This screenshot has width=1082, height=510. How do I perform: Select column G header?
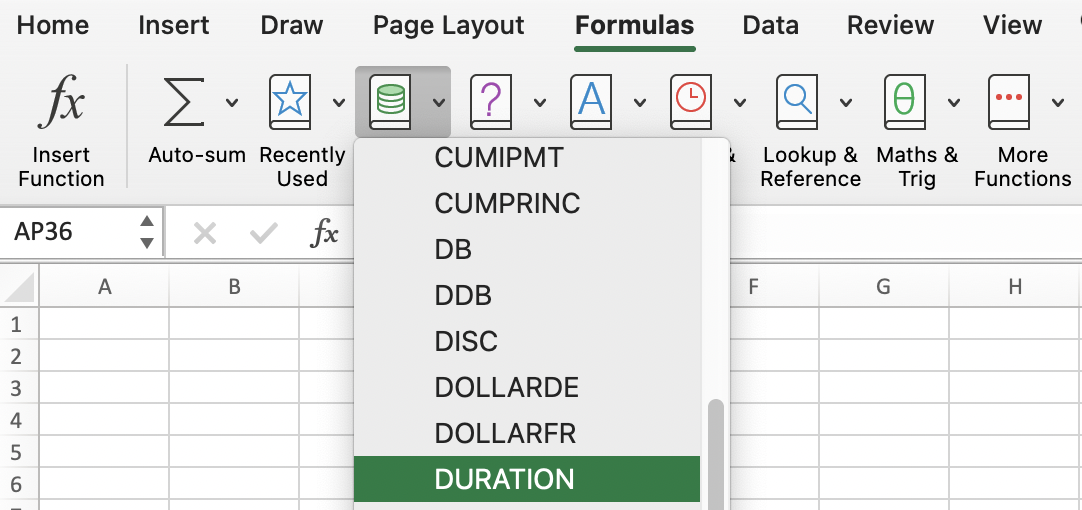click(884, 287)
